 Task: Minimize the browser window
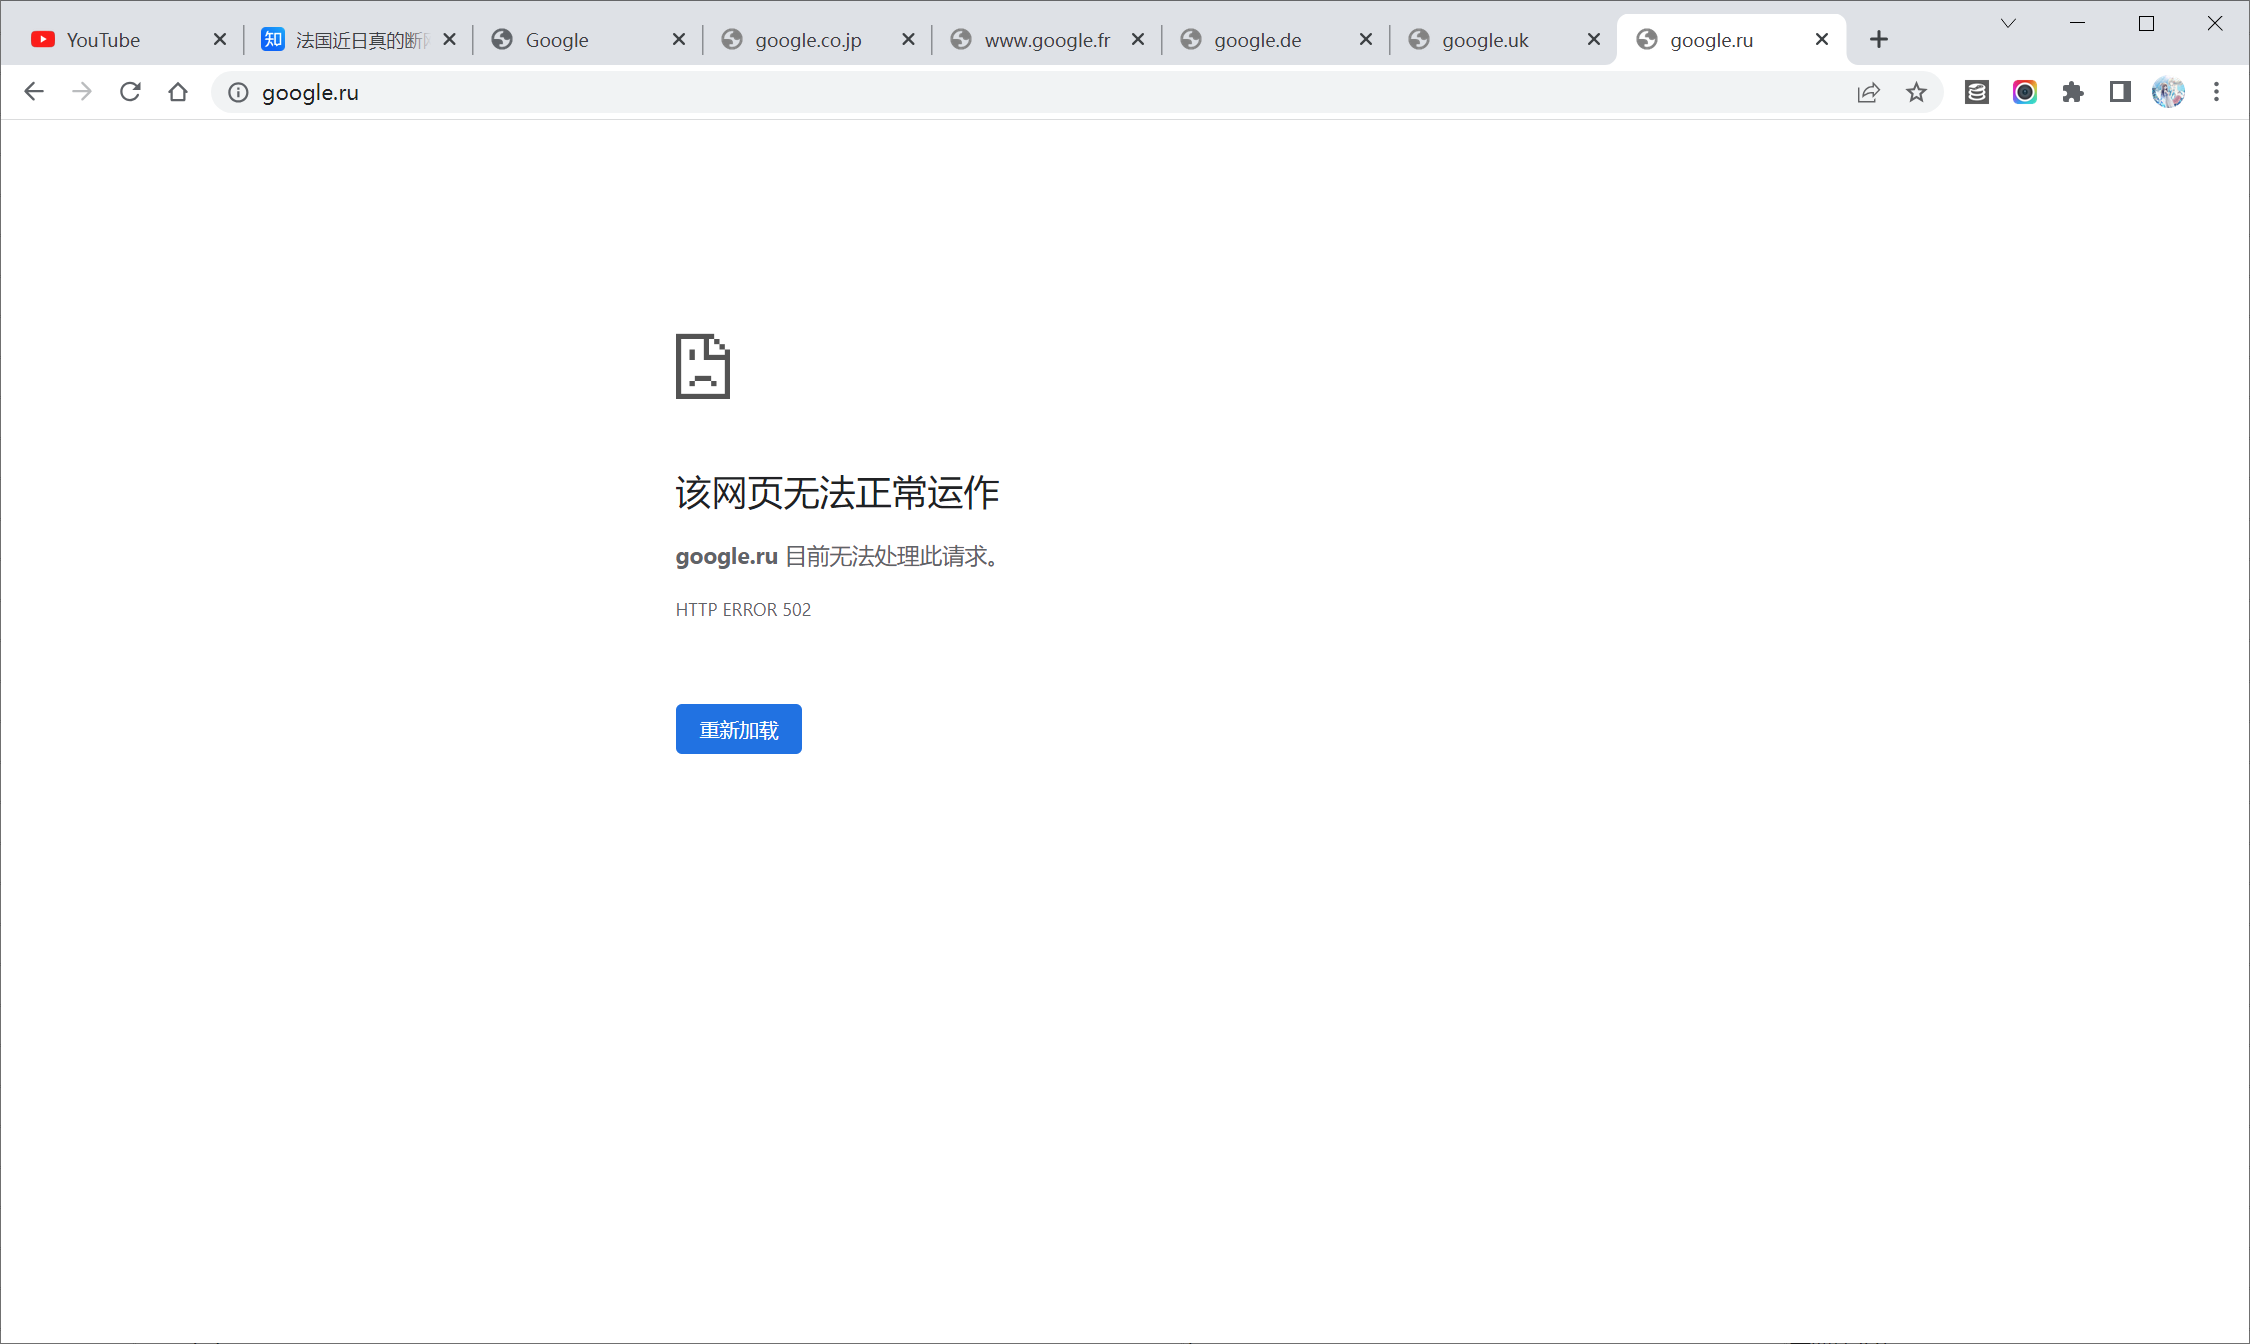(2077, 23)
